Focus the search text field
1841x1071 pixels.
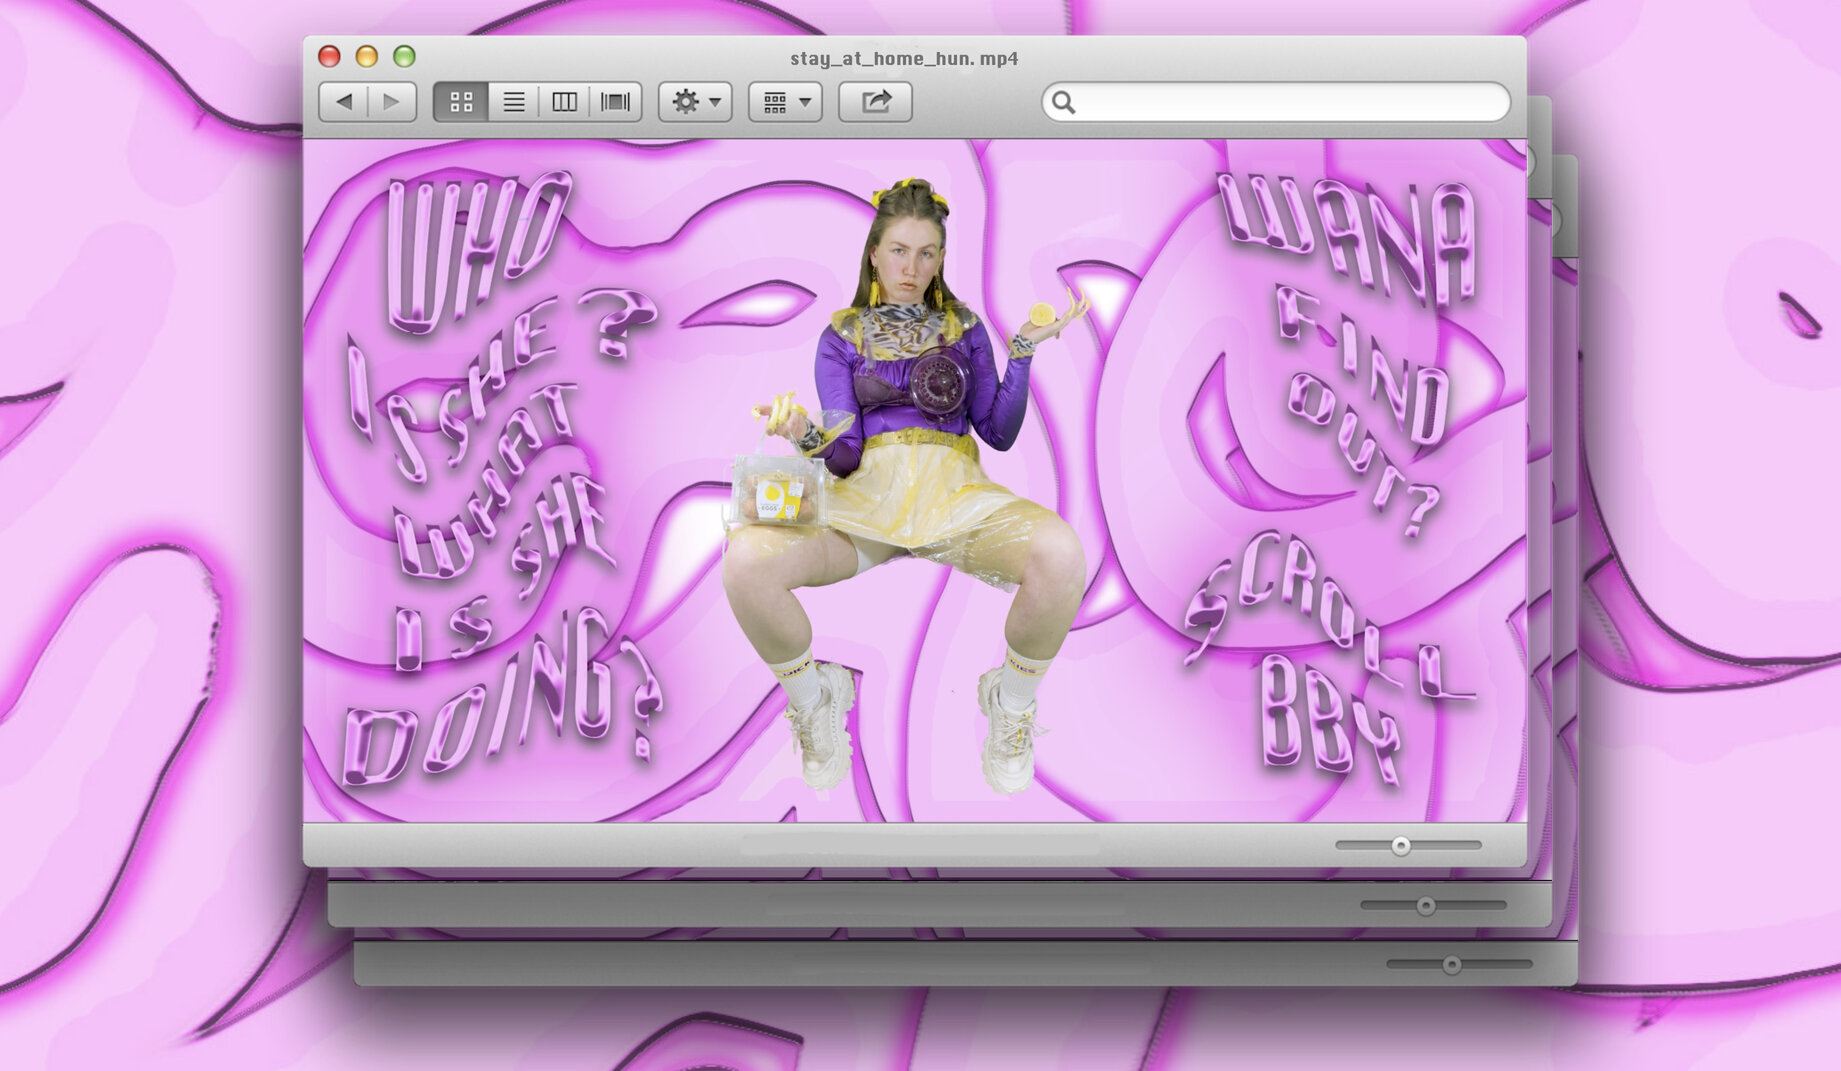pyautogui.click(x=1290, y=102)
